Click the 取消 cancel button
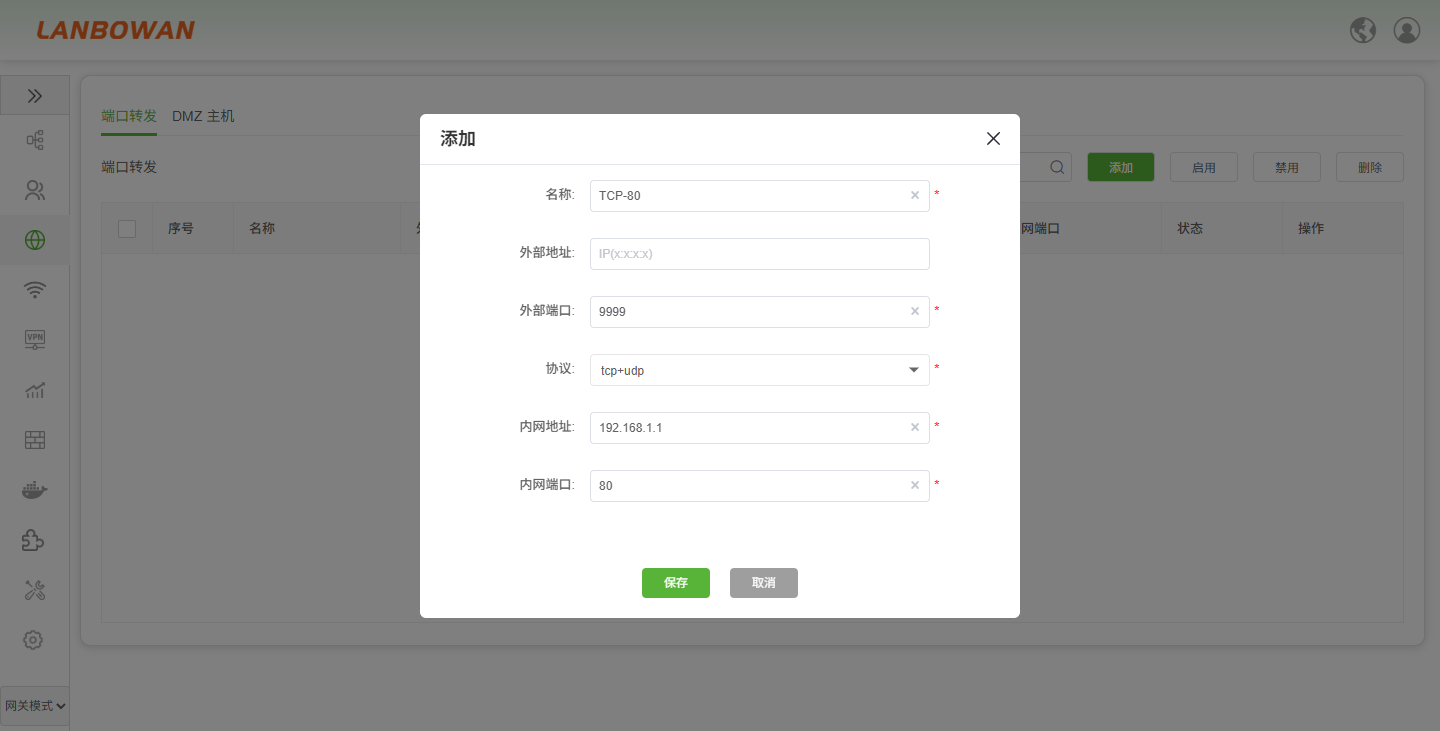The height and width of the screenshot is (731, 1440). click(x=764, y=583)
